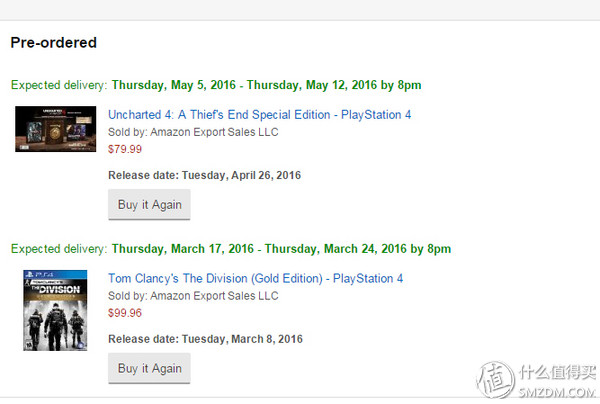Screen dimensions: 600x404
Task: Click Buy it Again for Uncharted 4
Action: pyautogui.click(x=149, y=205)
